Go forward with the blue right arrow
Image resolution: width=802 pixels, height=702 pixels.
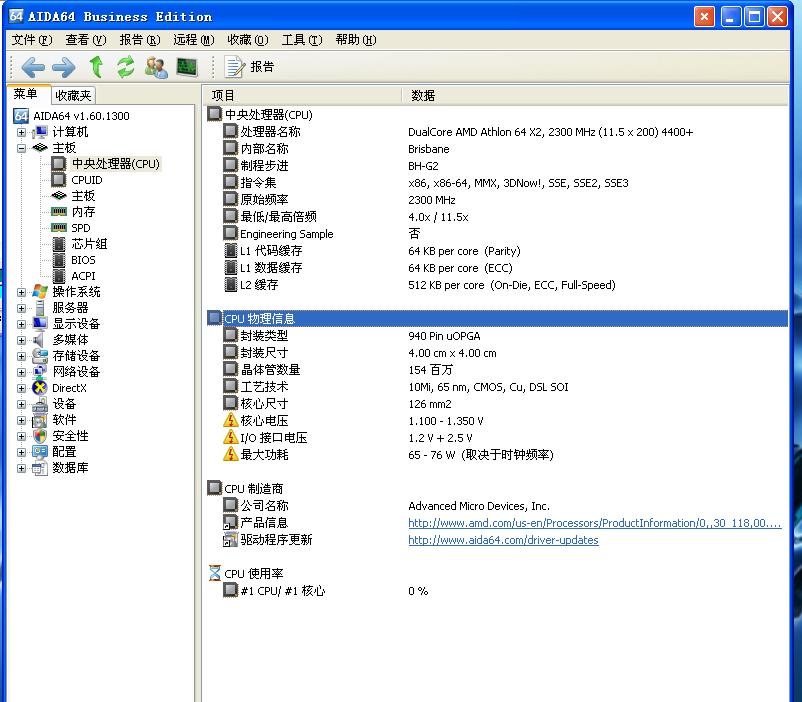[x=64, y=67]
